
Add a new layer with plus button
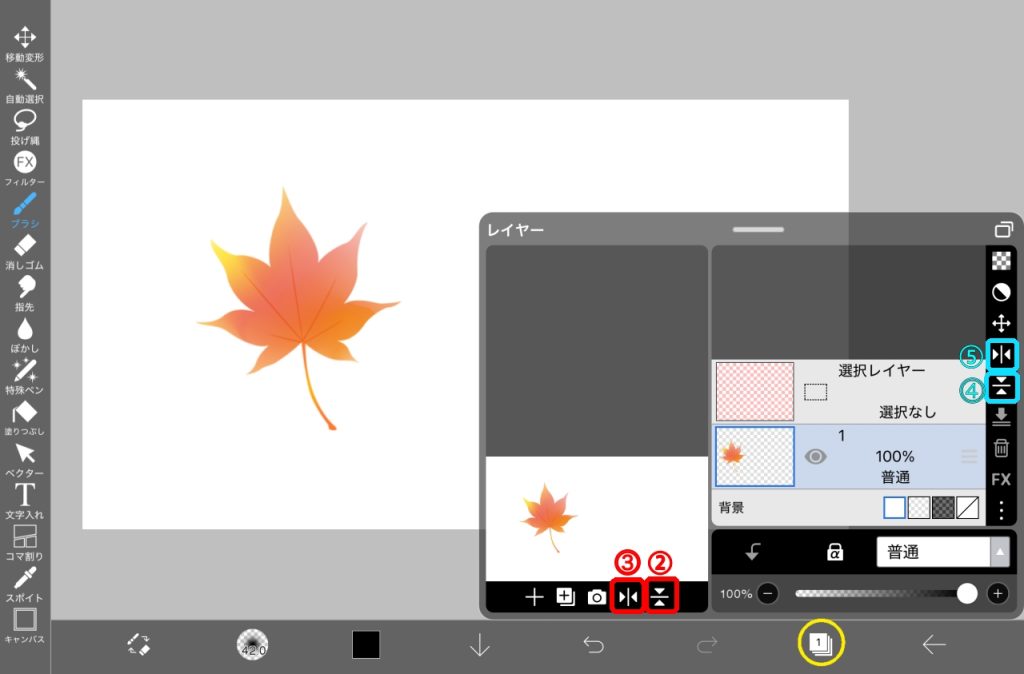[534, 597]
